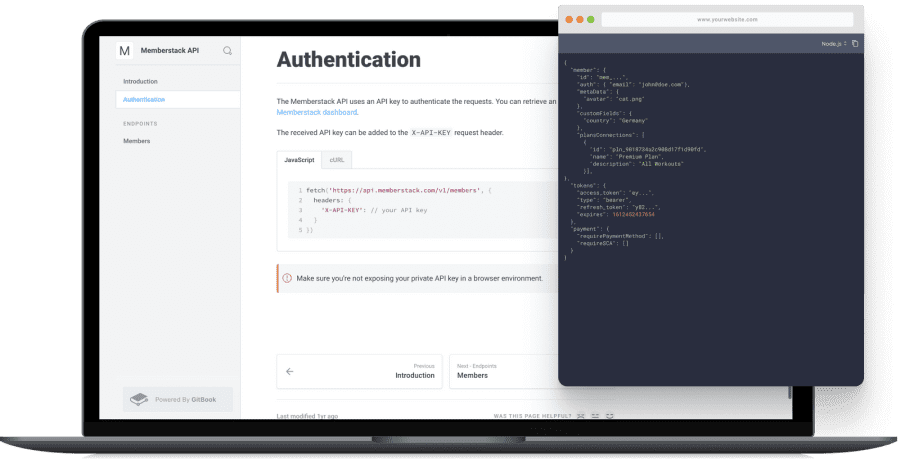900x468 pixels.
Task: Click the "Germany" country value in the JSON
Action: pos(633,121)
